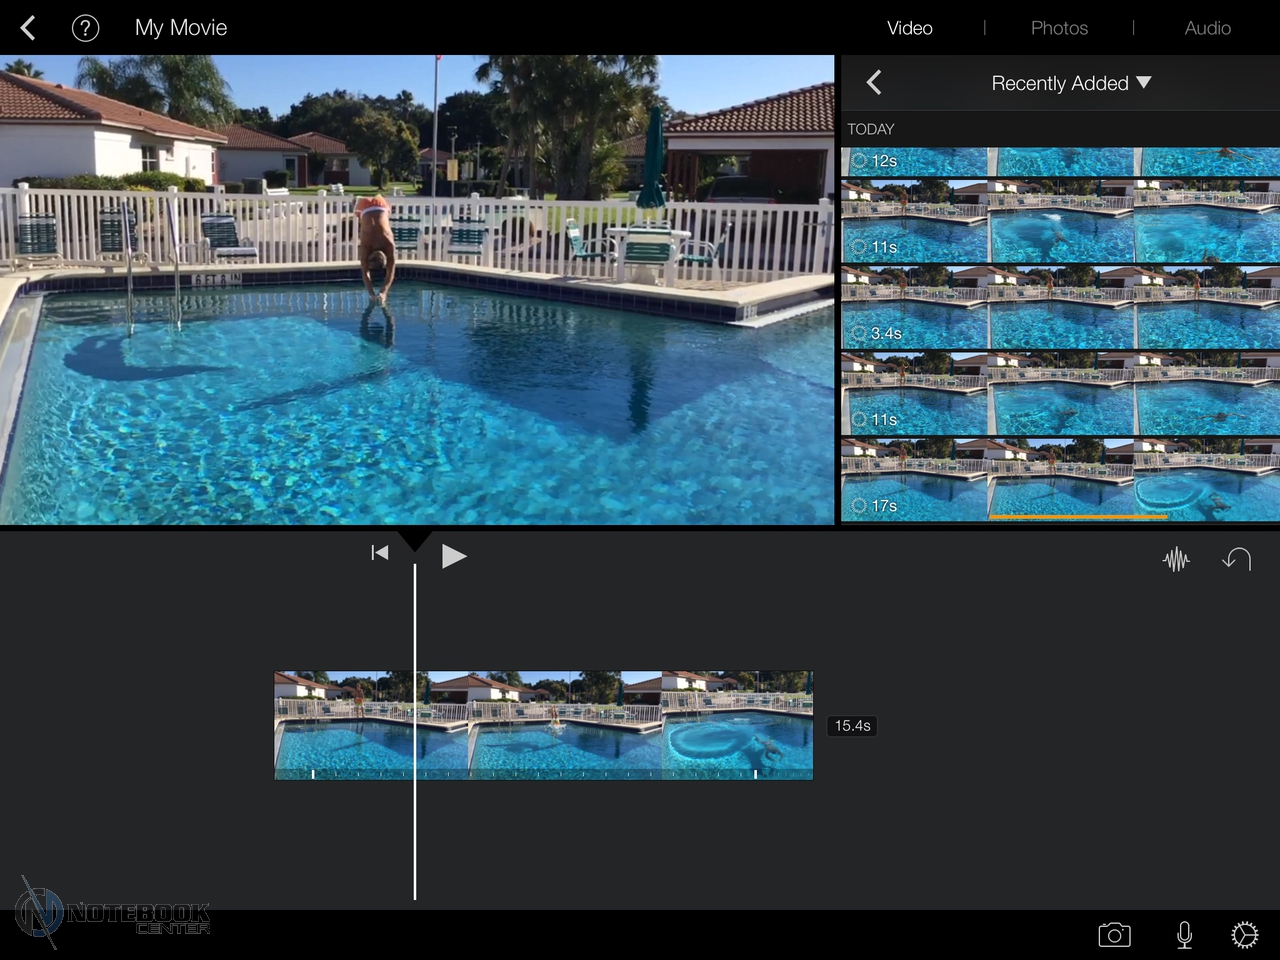
Task: Select the 12s clip in the browser
Action: [x=1060, y=162]
